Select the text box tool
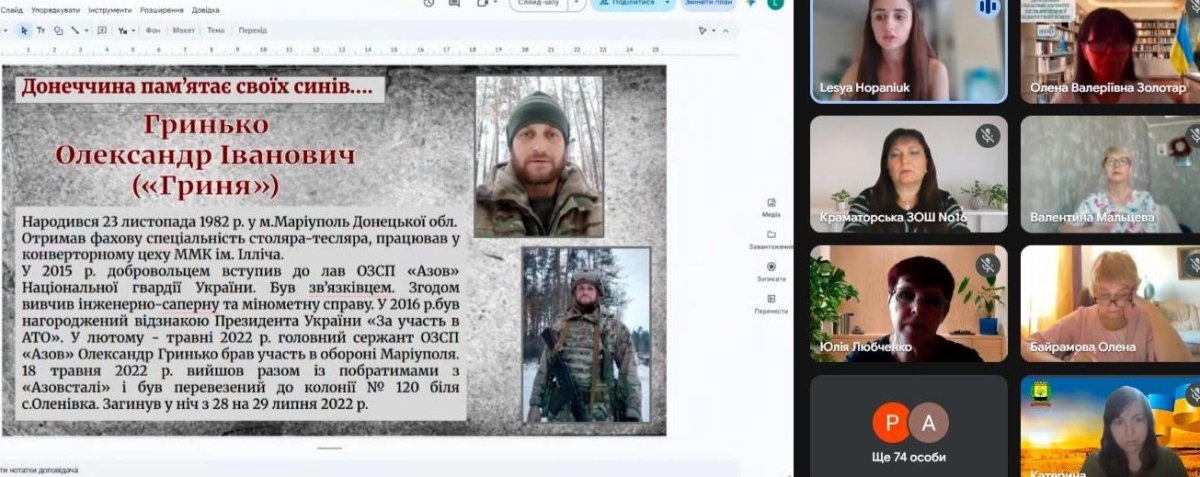Image resolution: width=1200 pixels, height=477 pixels. coord(41,30)
